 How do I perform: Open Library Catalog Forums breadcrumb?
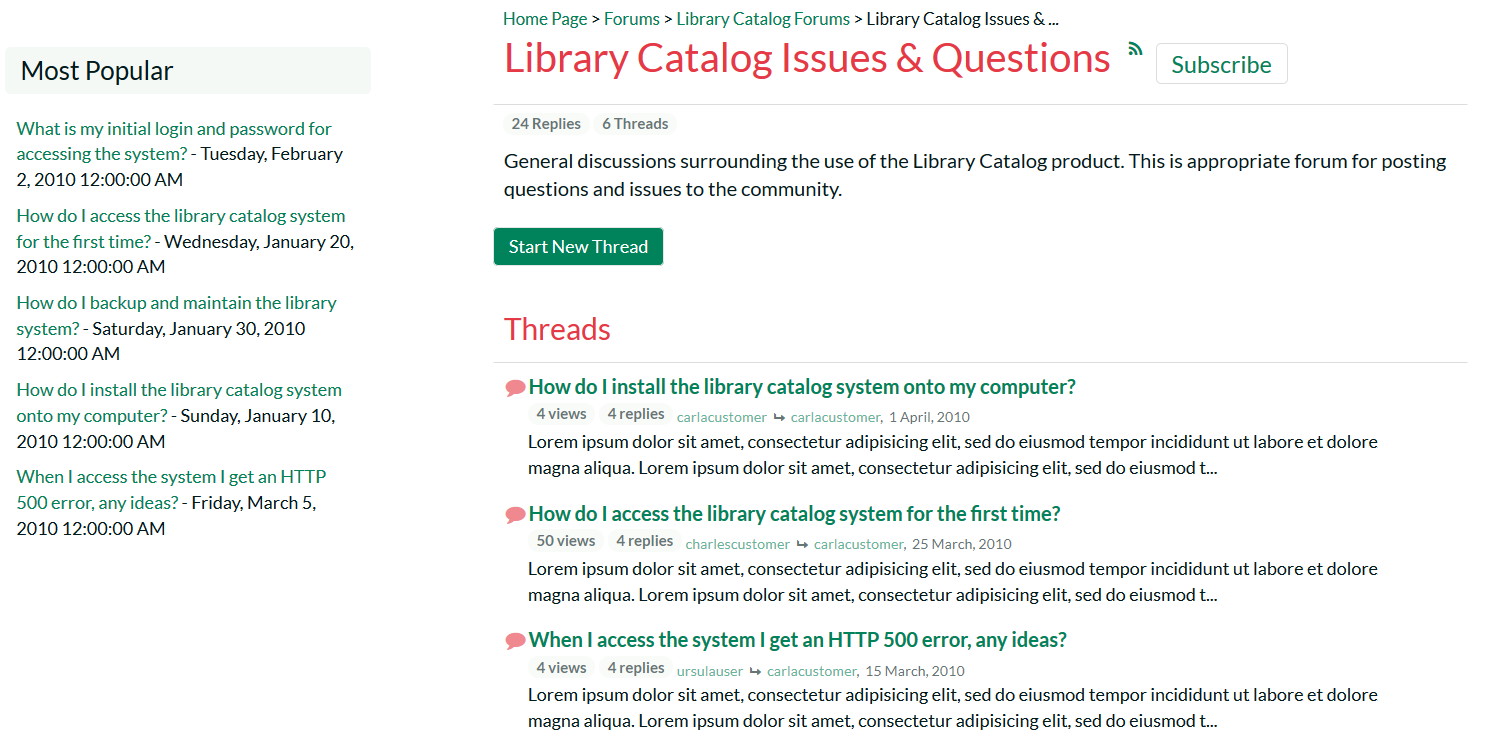coord(763,19)
